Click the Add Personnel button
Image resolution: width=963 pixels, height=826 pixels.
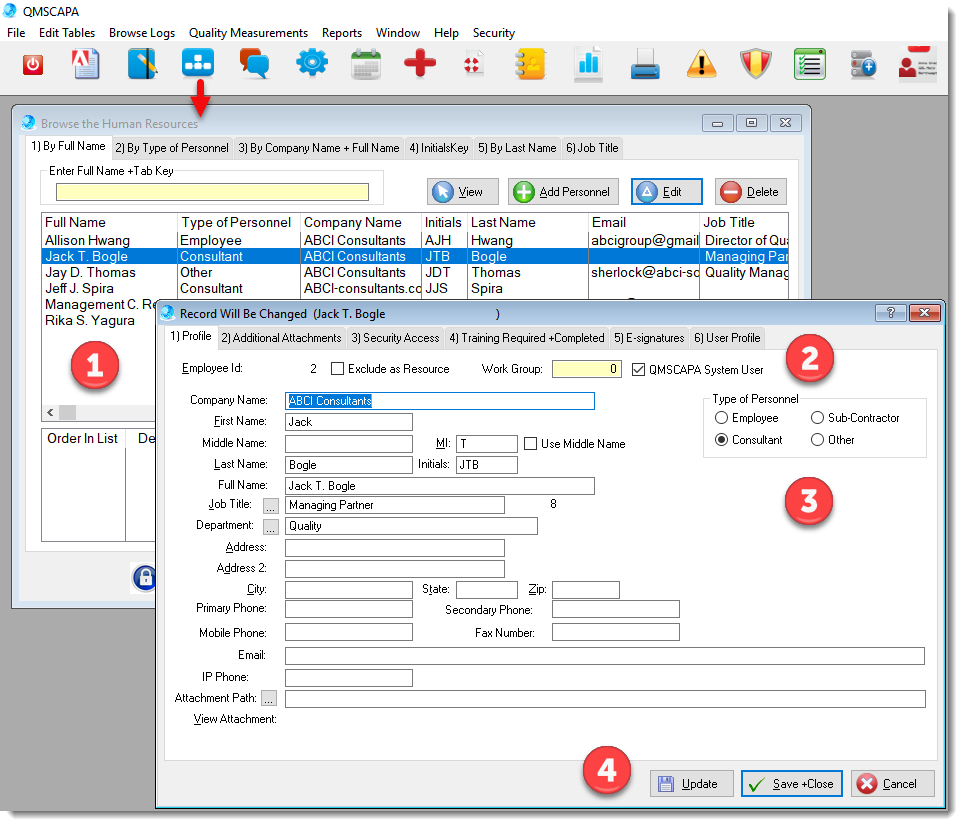tap(564, 192)
